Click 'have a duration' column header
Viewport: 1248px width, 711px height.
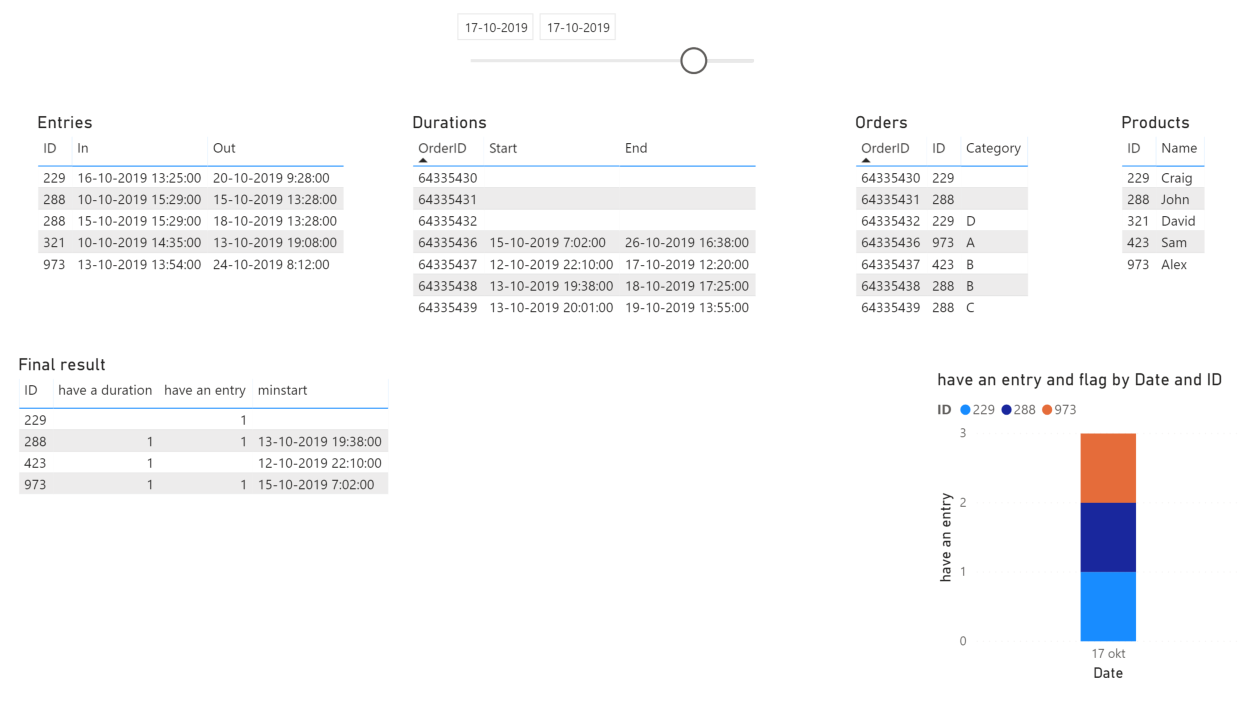coord(105,390)
